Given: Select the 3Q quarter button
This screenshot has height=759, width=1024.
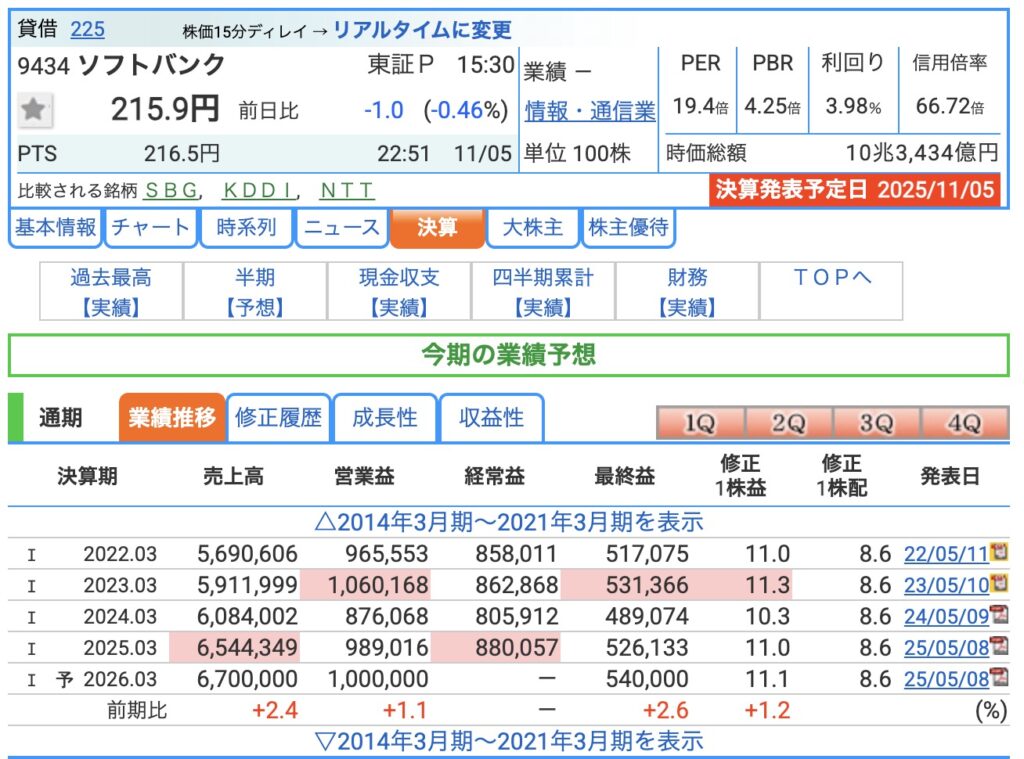Looking at the screenshot, I should tap(876, 423).
